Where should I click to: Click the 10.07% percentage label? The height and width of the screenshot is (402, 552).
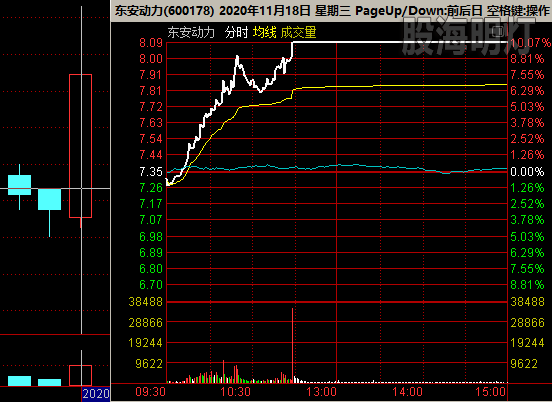[x=530, y=43]
